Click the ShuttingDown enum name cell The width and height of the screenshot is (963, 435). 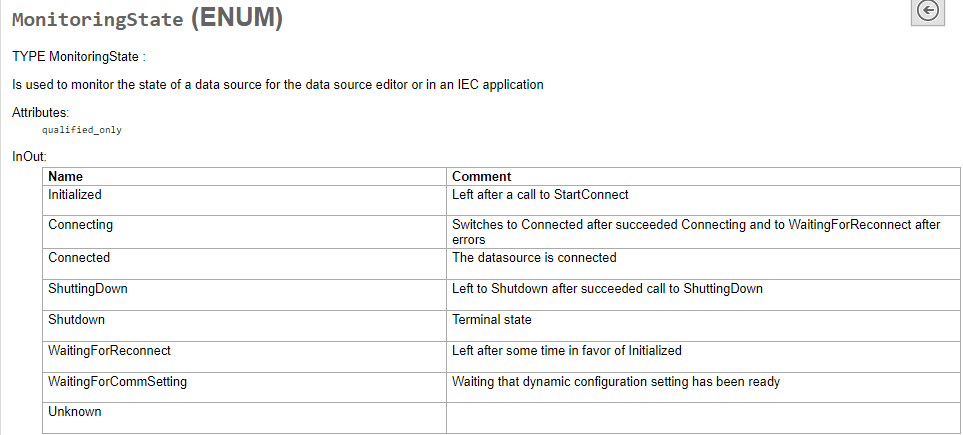point(88,289)
